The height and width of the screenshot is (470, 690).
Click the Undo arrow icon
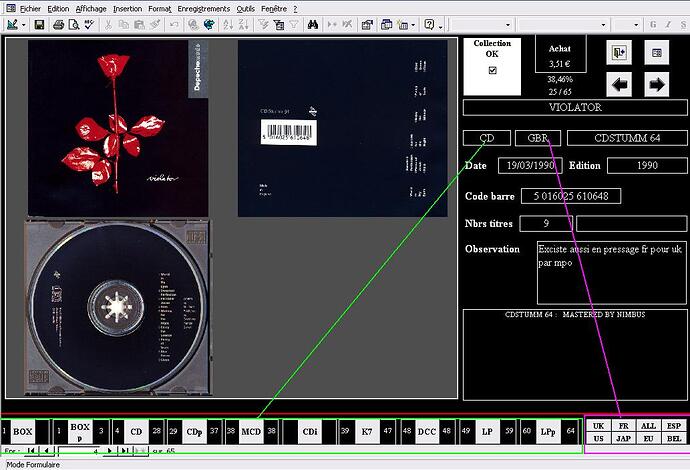point(174,25)
